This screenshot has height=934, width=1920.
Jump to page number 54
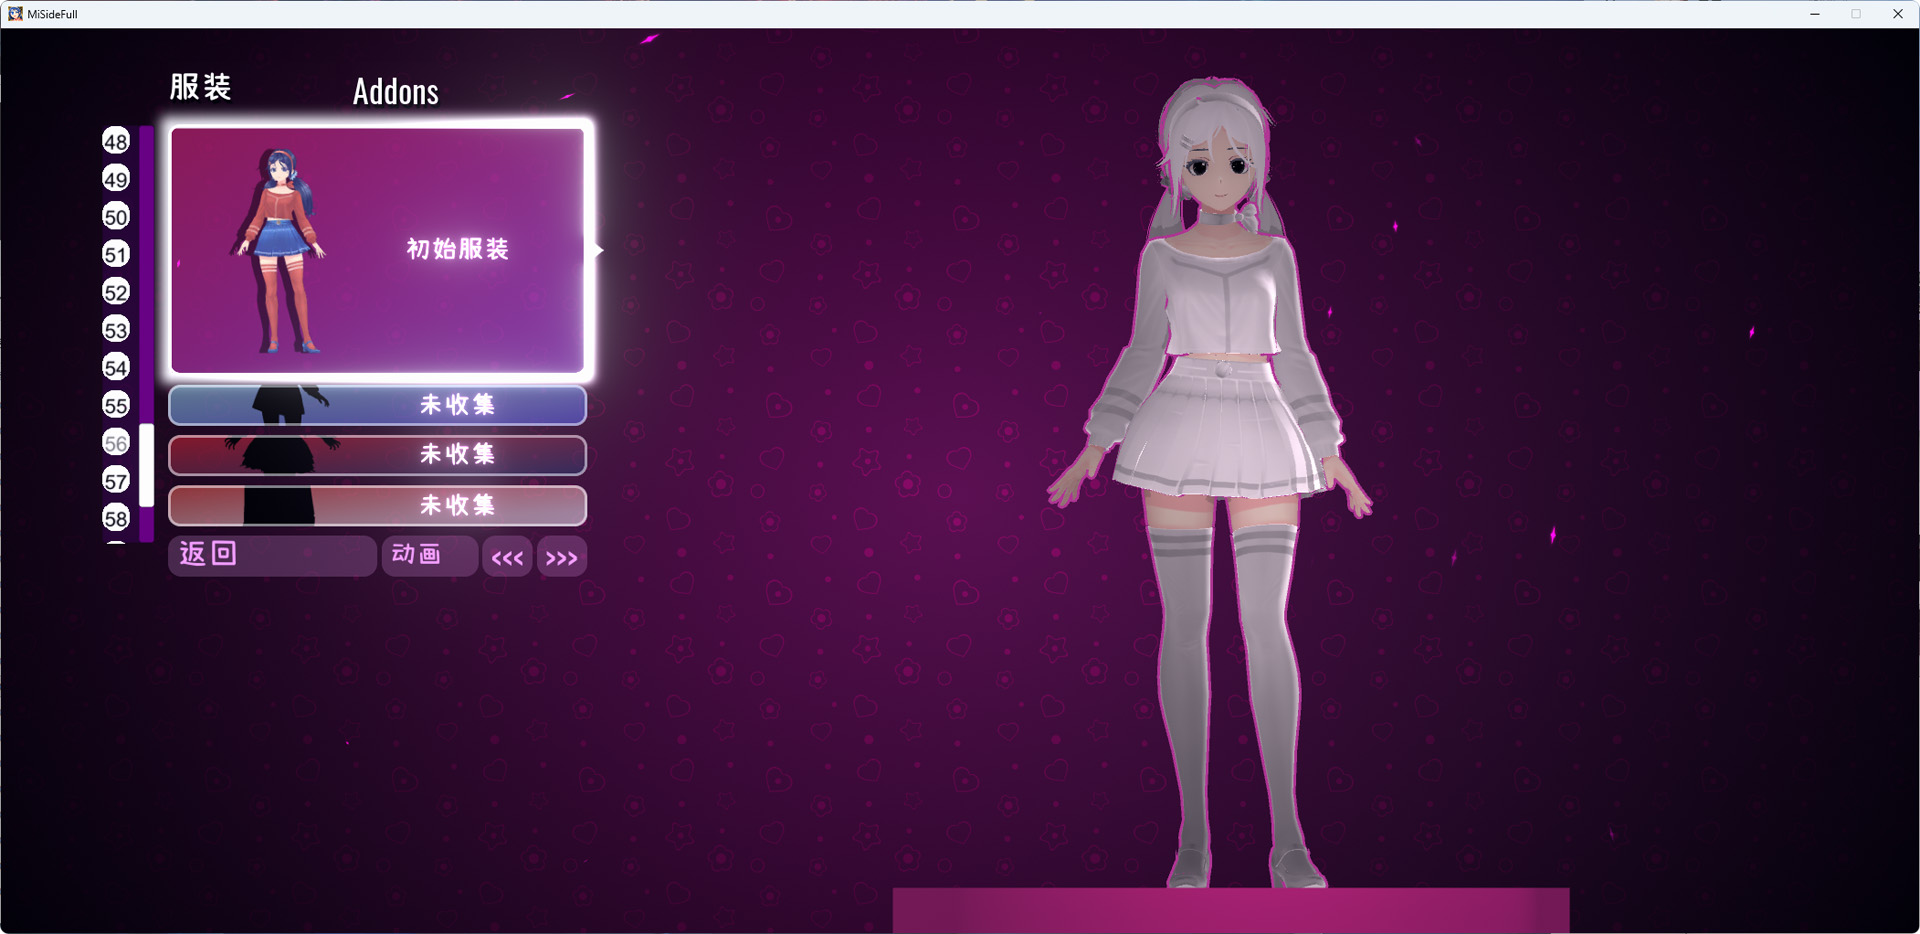116,367
